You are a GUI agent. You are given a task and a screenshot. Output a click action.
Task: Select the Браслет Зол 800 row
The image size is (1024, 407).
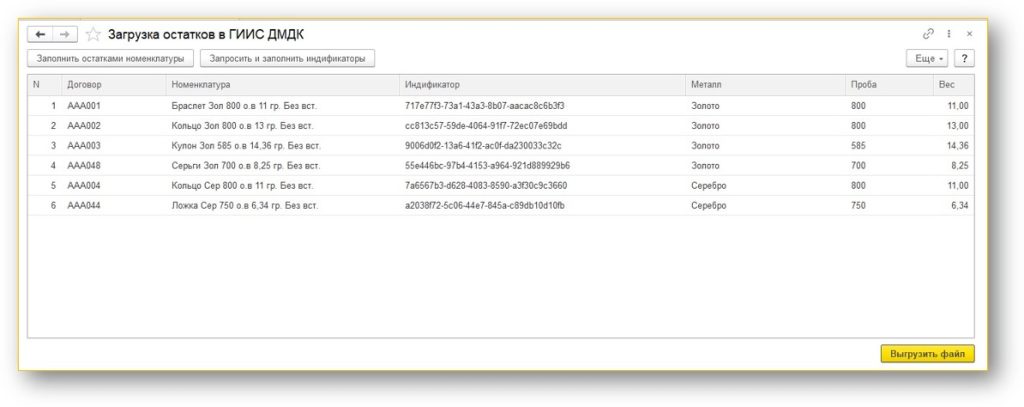point(244,106)
